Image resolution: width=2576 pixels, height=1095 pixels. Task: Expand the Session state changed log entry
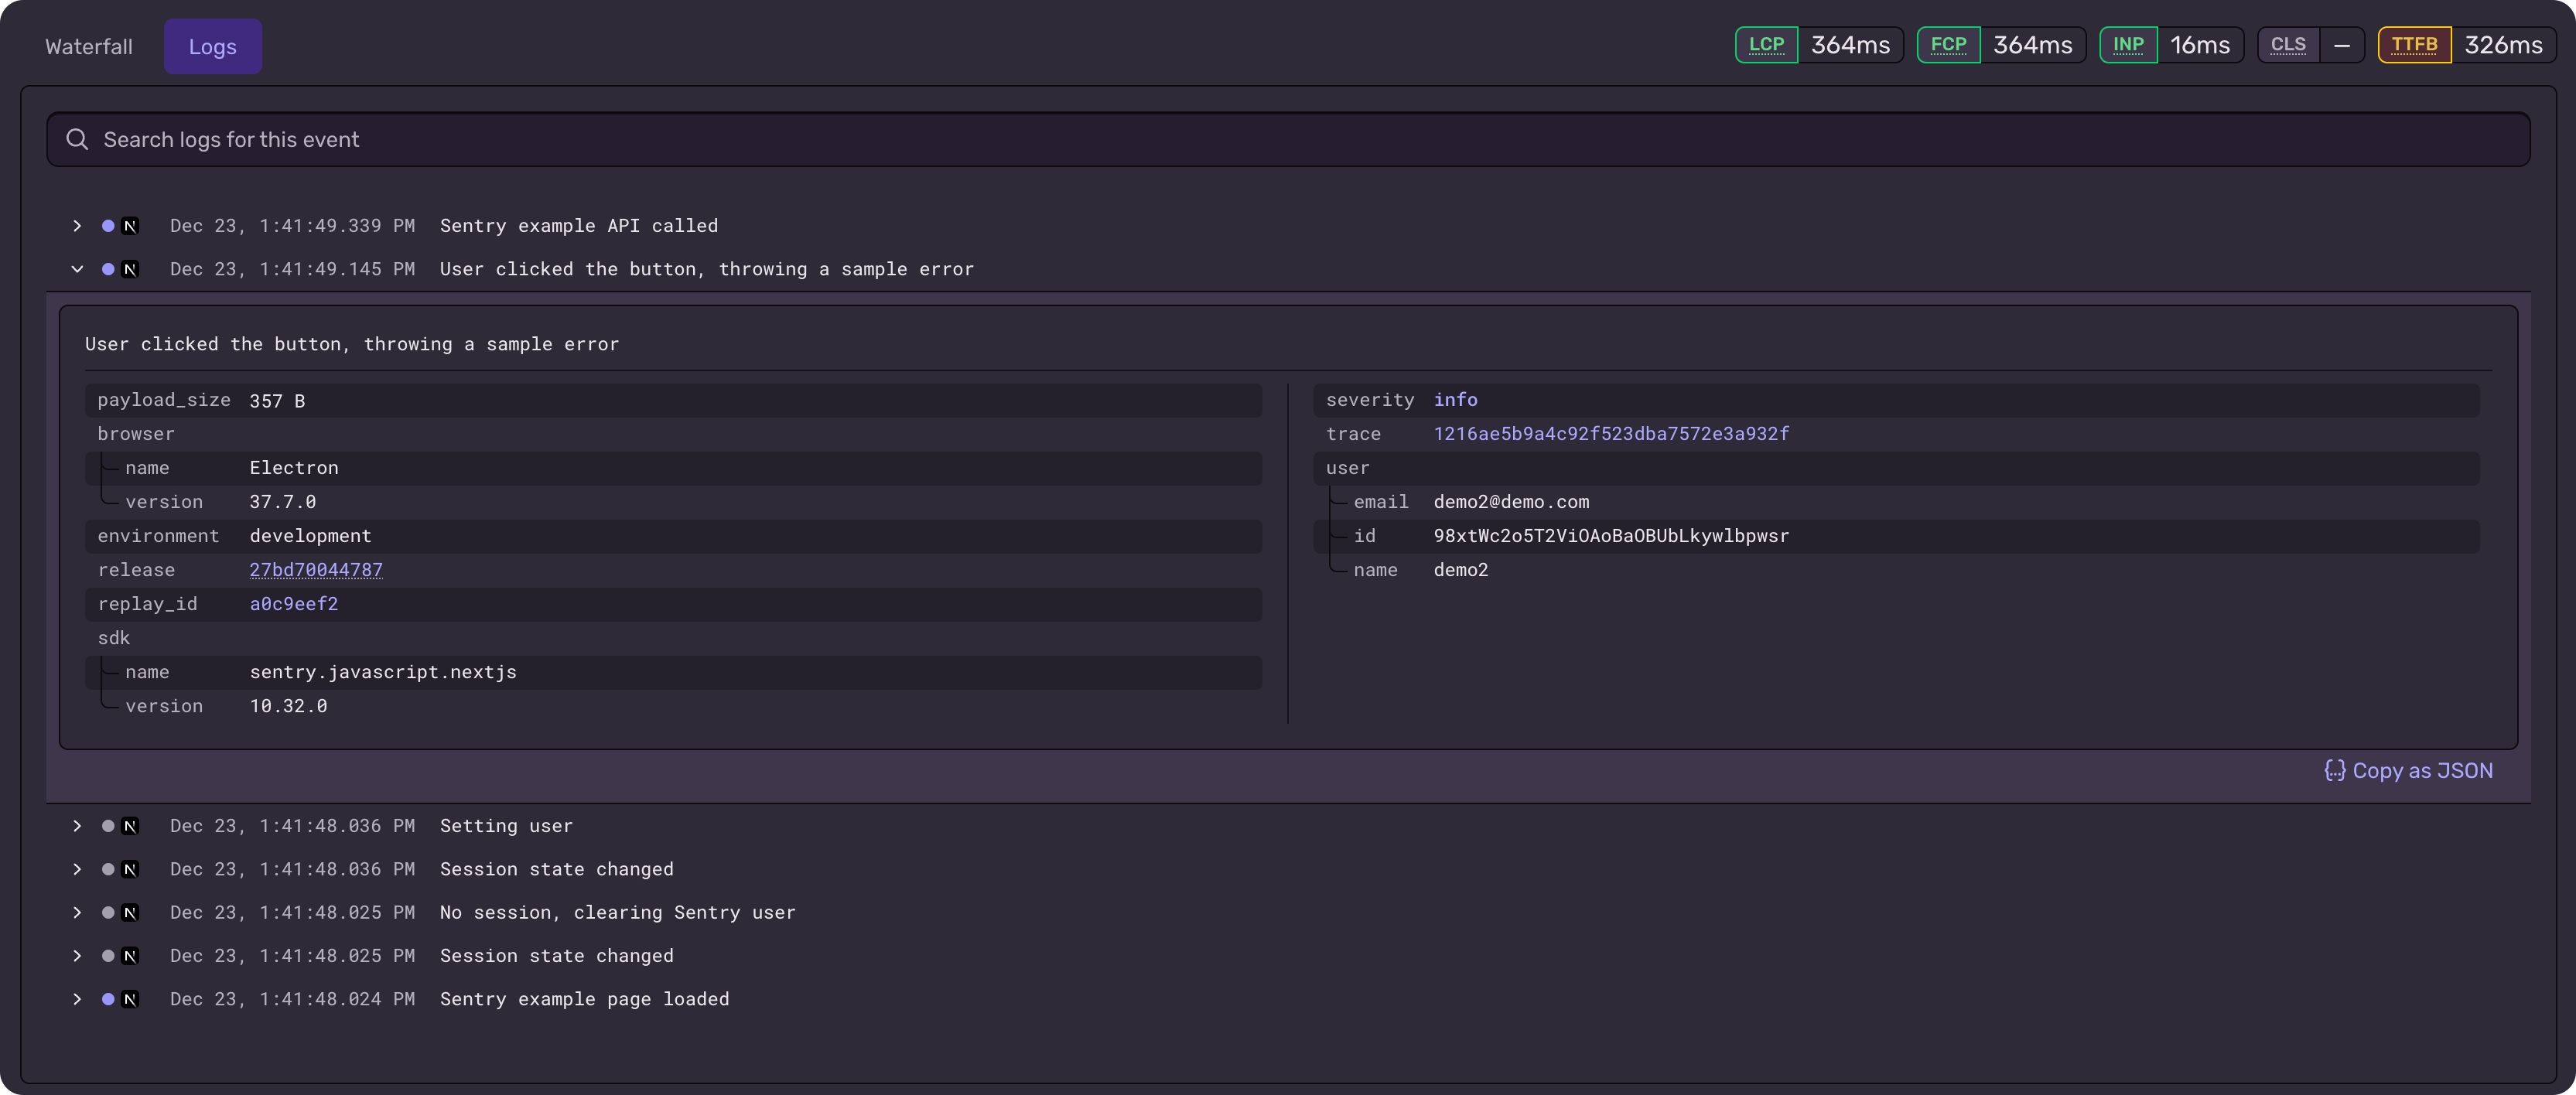pyautogui.click(x=77, y=869)
